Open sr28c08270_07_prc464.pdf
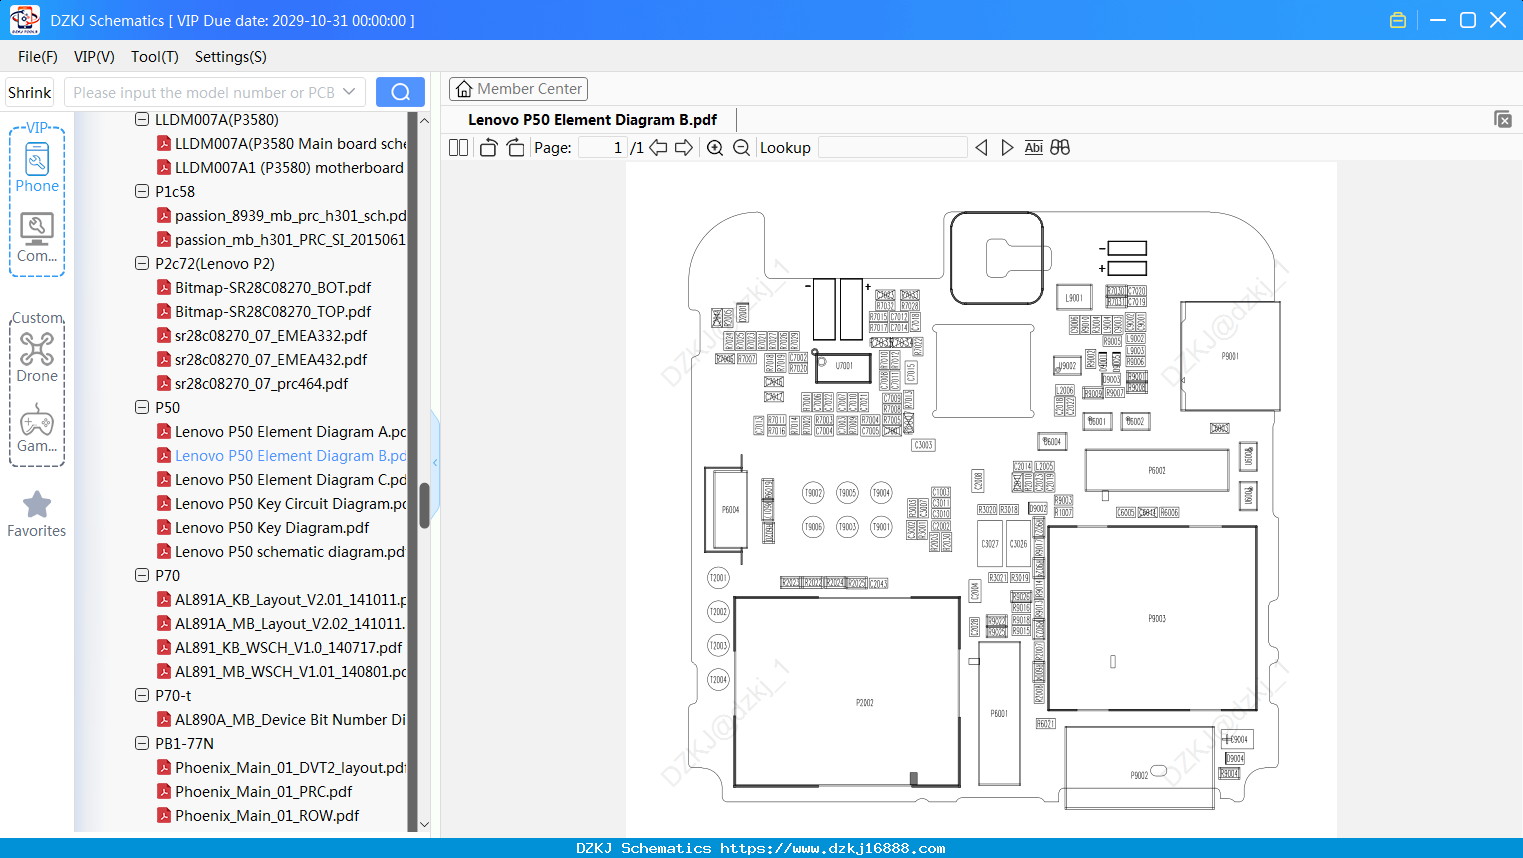 (x=262, y=384)
